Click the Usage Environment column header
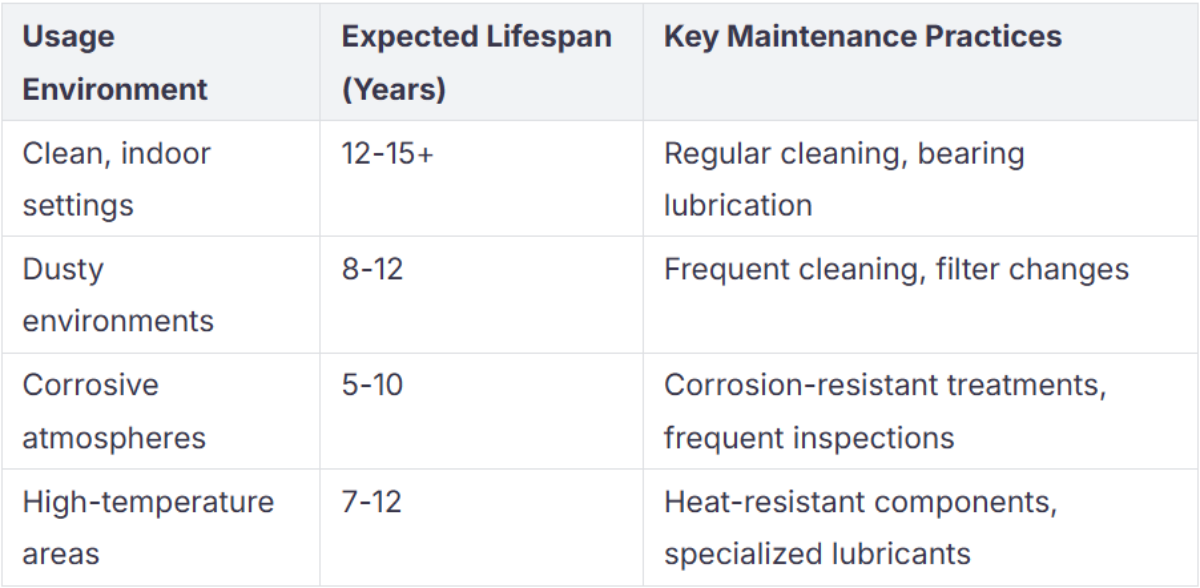Screen dimensions: 1200x588 [114, 62]
